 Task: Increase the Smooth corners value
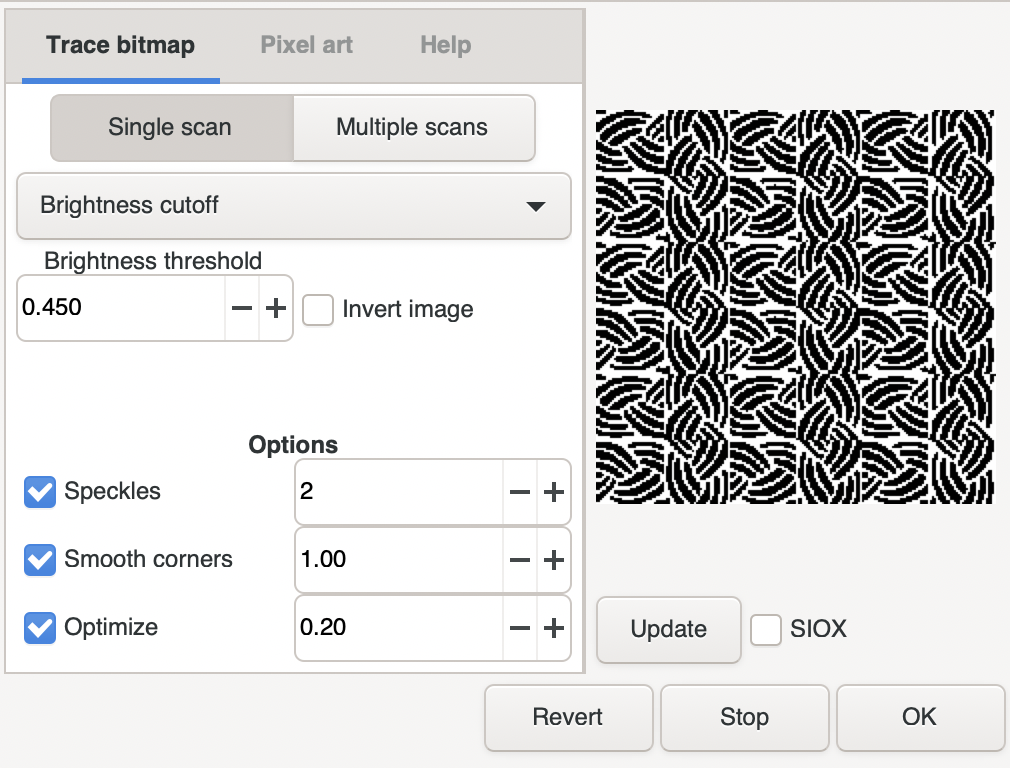click(554, 560)
